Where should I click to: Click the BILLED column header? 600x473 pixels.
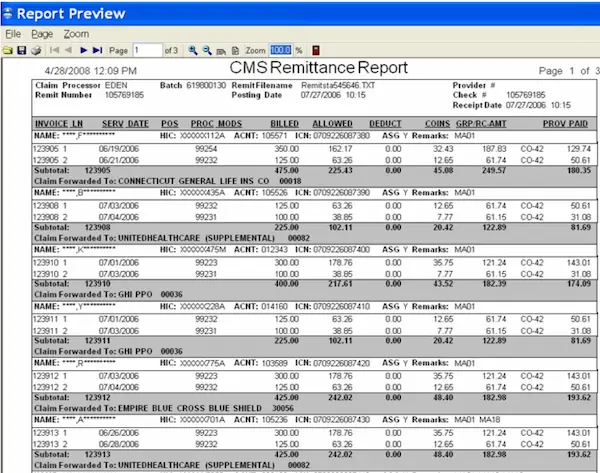click(284, 124)
